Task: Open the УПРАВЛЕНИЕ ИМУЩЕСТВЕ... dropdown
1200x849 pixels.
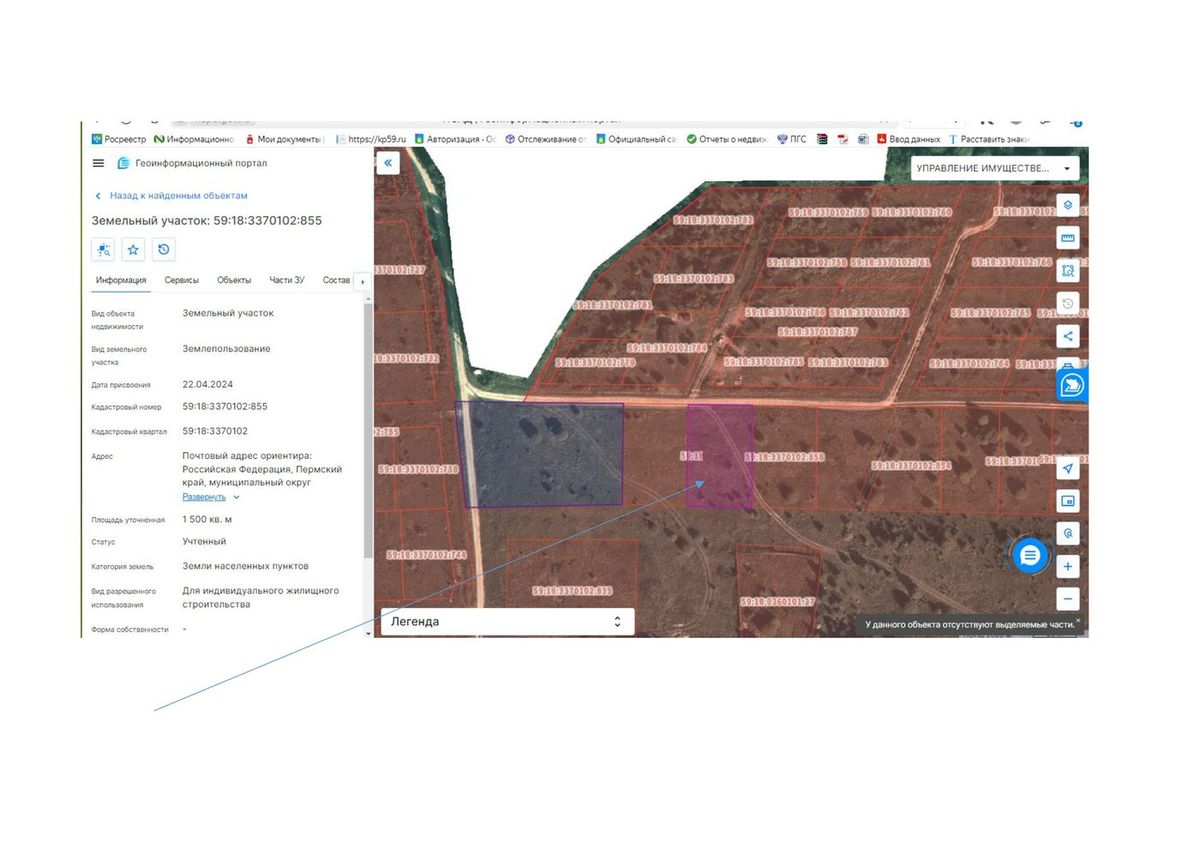Action: (x=994, y=168)
